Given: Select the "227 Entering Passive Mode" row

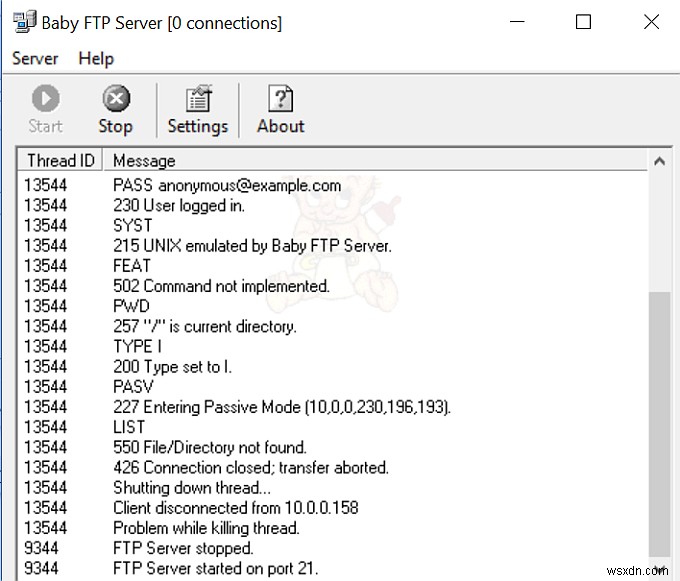Looking at the screenshot, I should tap(282, 407).
